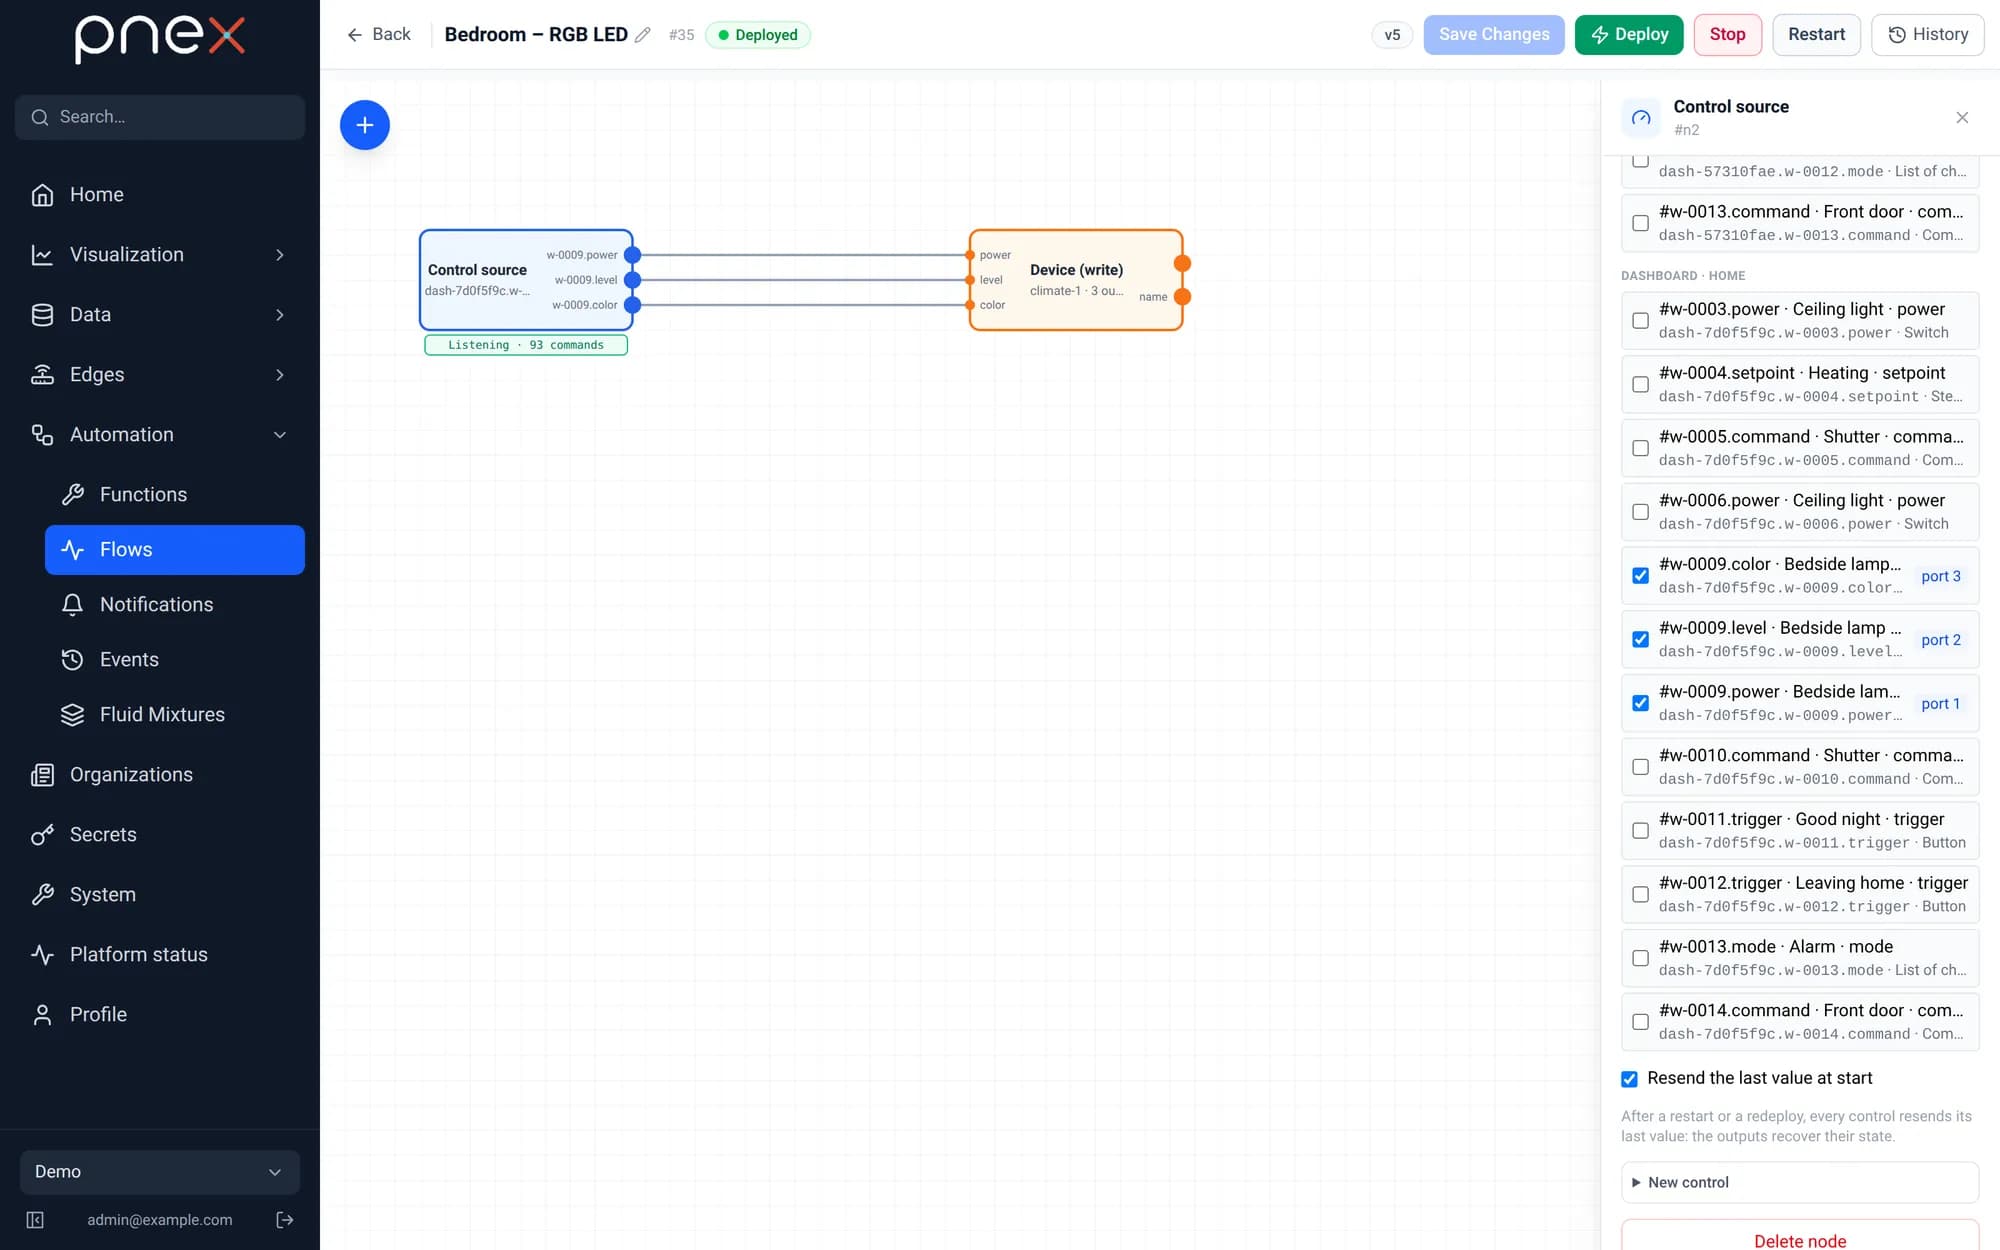The image size is (2000, 1250).
Task: Click the Secrets key icon
Action: (42, 834)
